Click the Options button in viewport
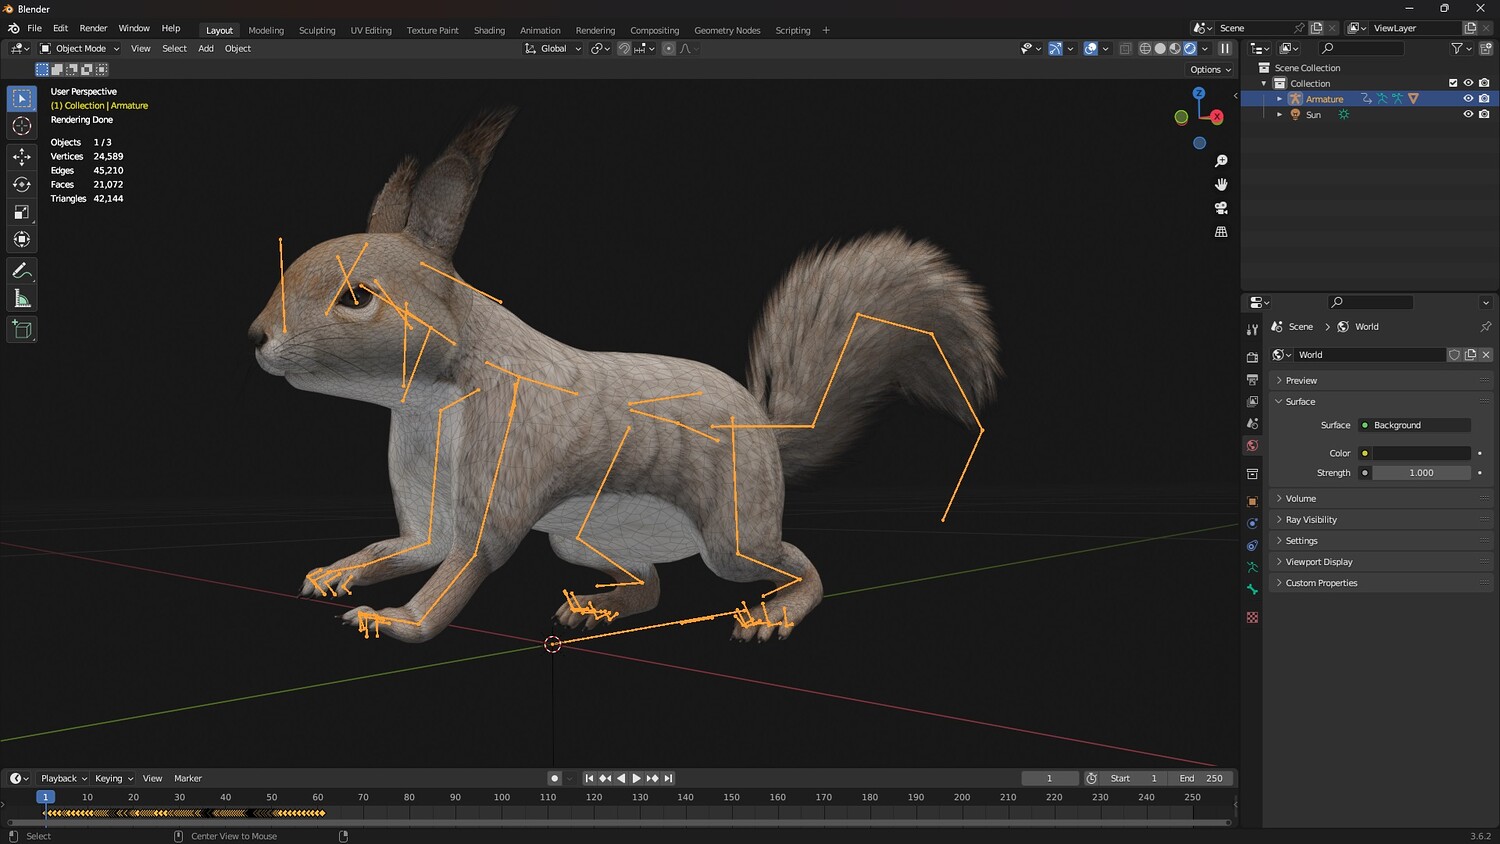 click(1210, 70)
